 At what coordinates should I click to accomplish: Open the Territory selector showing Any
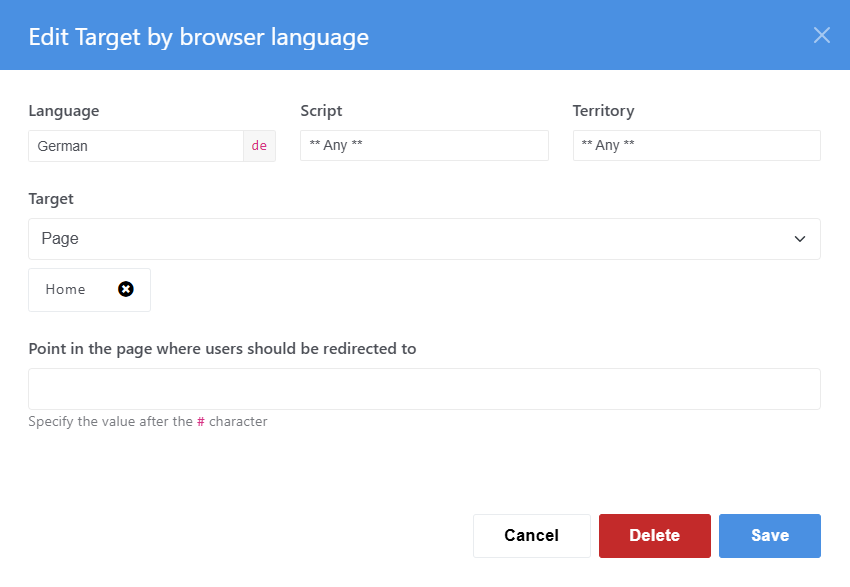697,145
